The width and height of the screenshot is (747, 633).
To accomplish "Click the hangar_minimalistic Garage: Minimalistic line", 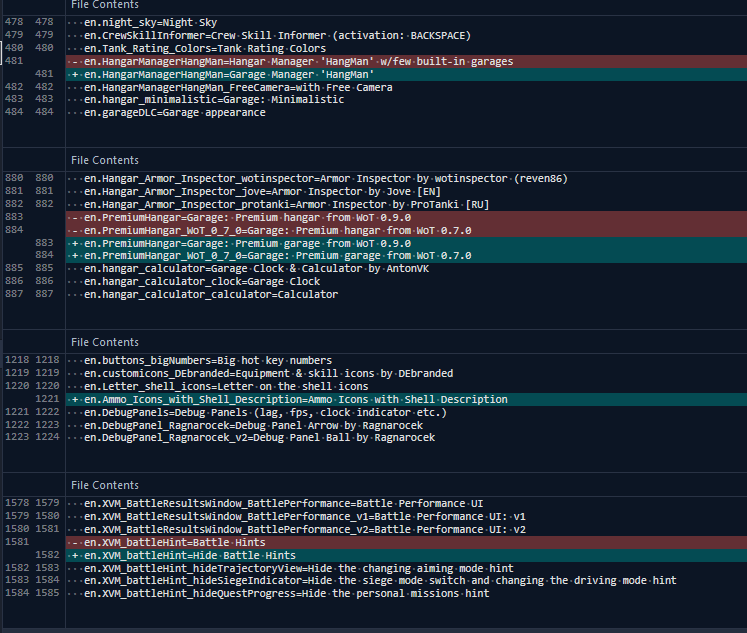I will [214, 100].
